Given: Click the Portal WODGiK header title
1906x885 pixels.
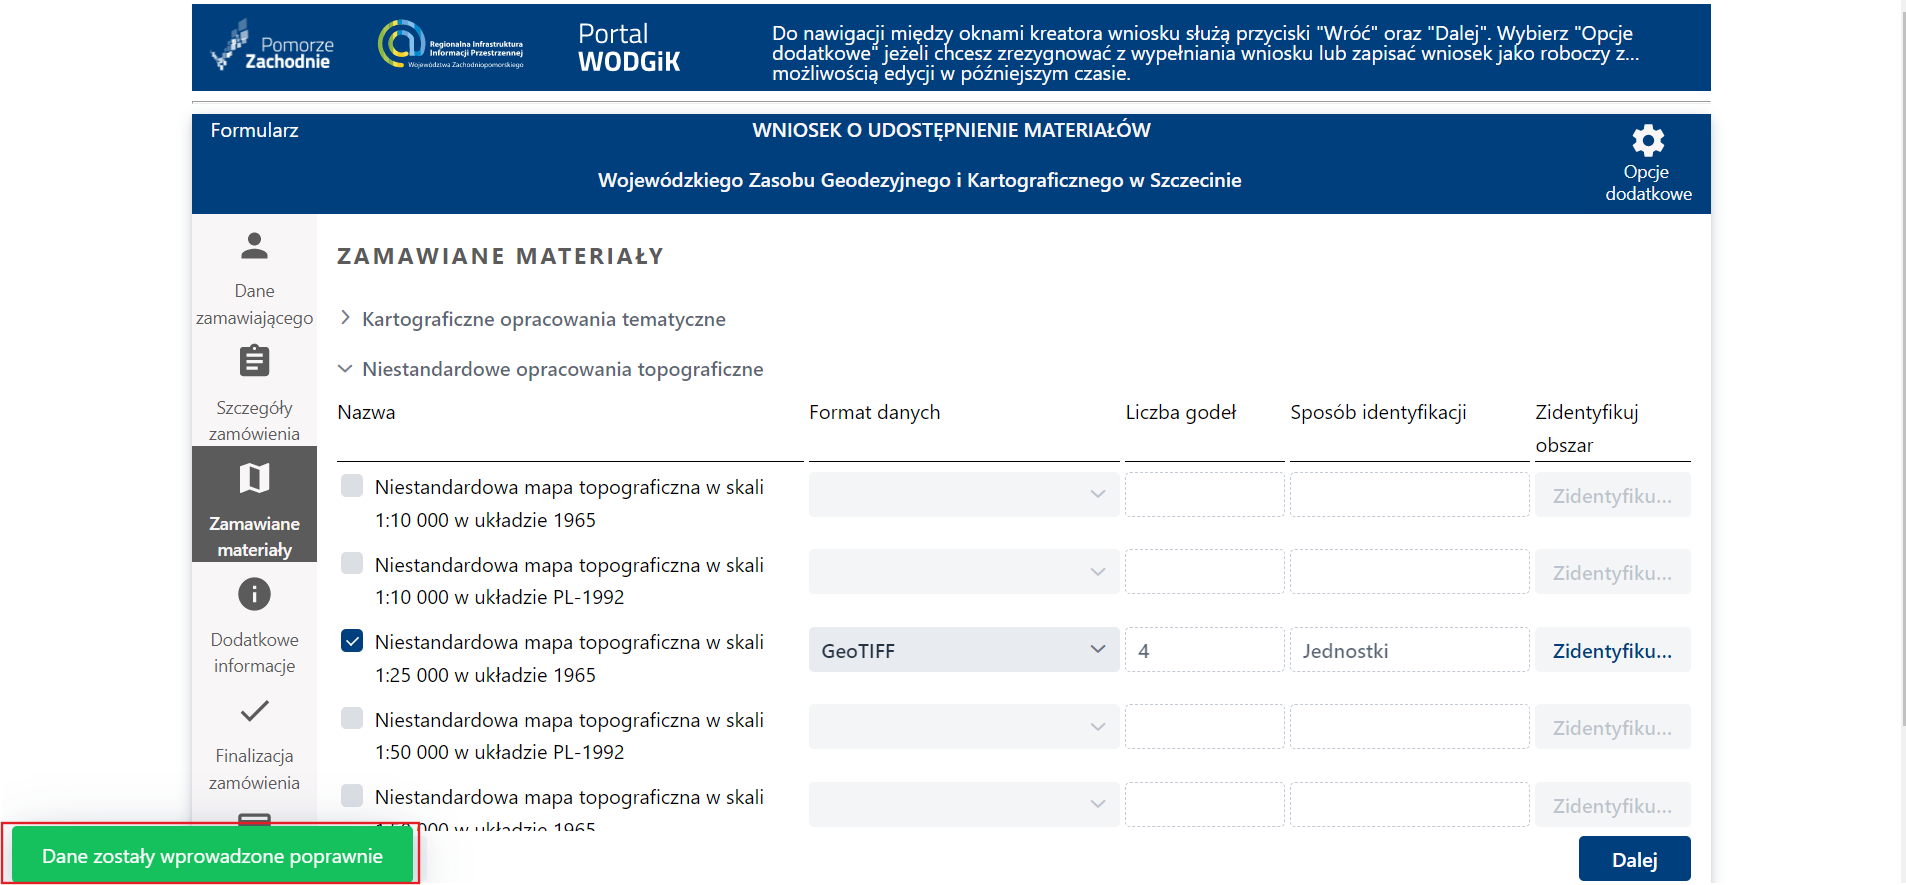Looking at the screenshot, I should (x=629, y=47).
